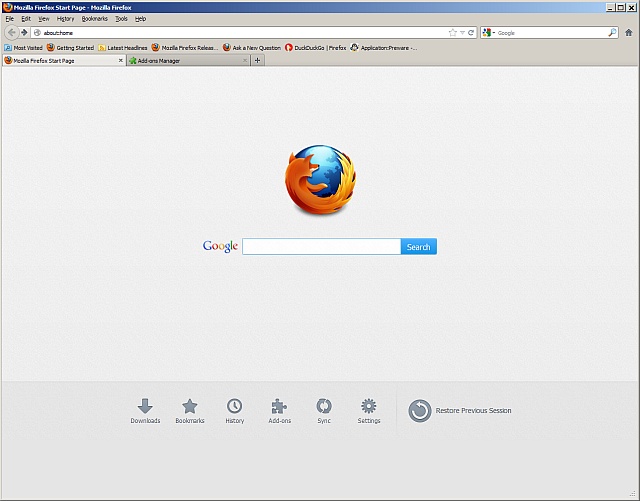Image resolution: width=640 pixels, height=501 pixels.
Task: Open the Bookmarks menu
Action: tap(95, 19)
